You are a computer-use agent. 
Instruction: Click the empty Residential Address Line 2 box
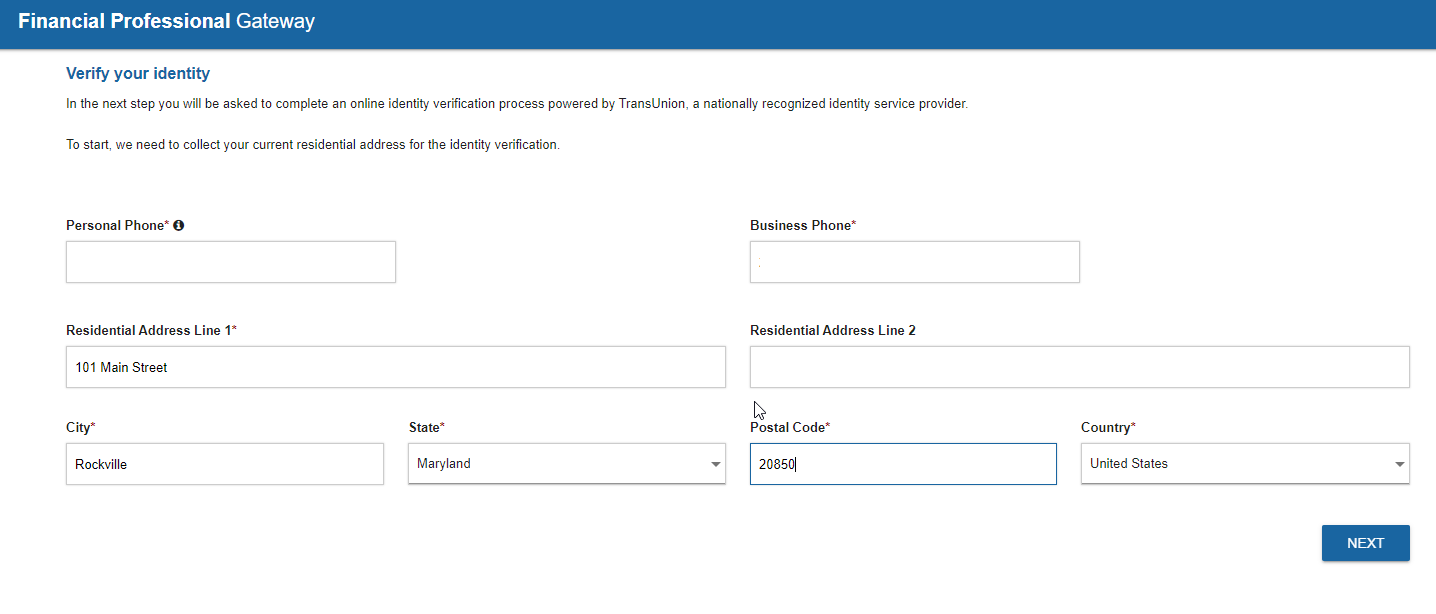(x=1079, y=367)
